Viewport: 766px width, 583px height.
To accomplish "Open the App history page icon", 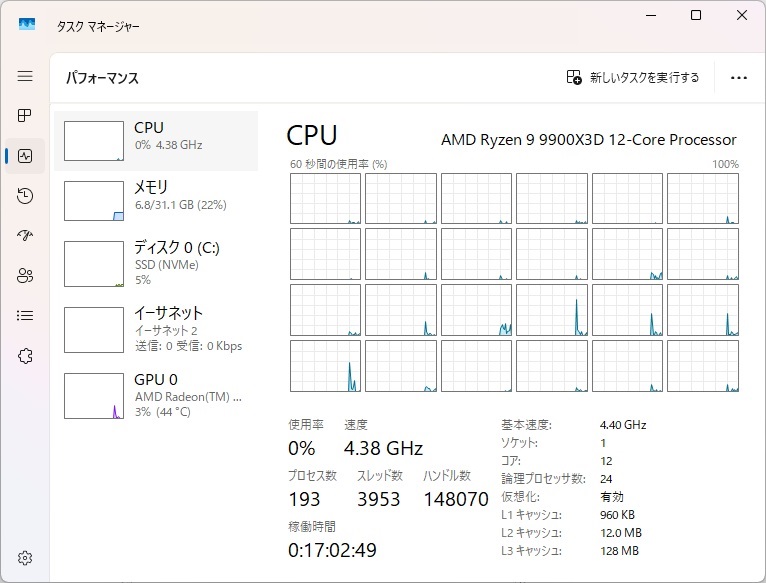I will (x=25, y=196).
